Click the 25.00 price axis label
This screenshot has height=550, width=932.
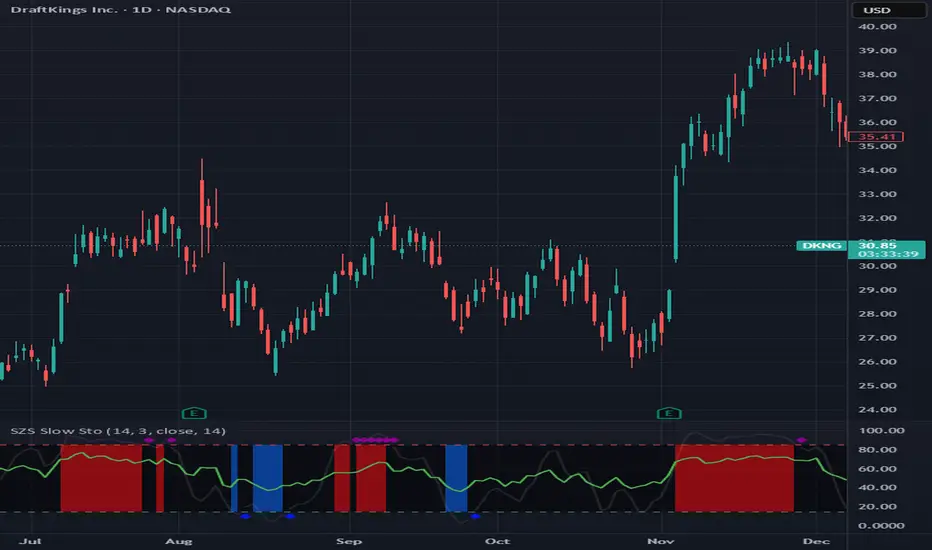pos(877,385)
